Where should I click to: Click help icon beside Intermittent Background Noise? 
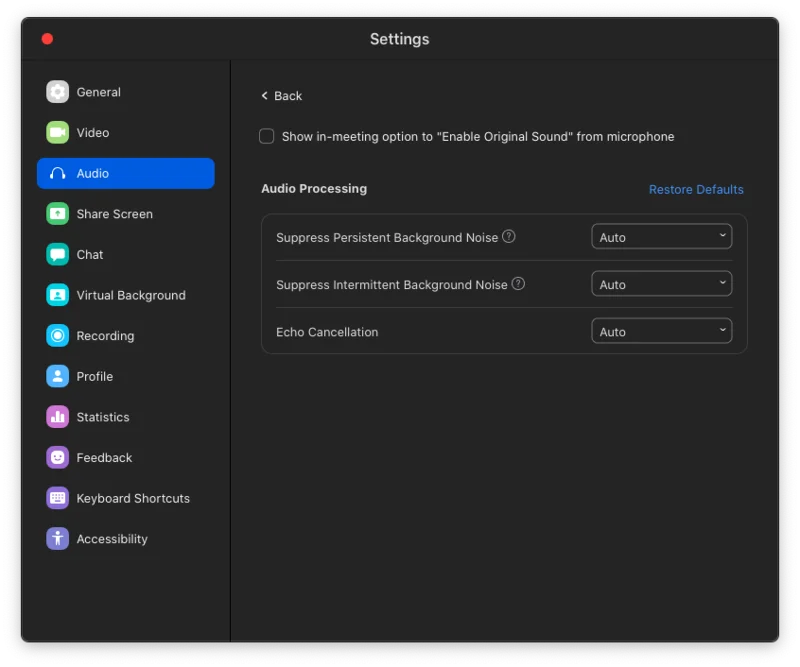click(x=518, y=284)
